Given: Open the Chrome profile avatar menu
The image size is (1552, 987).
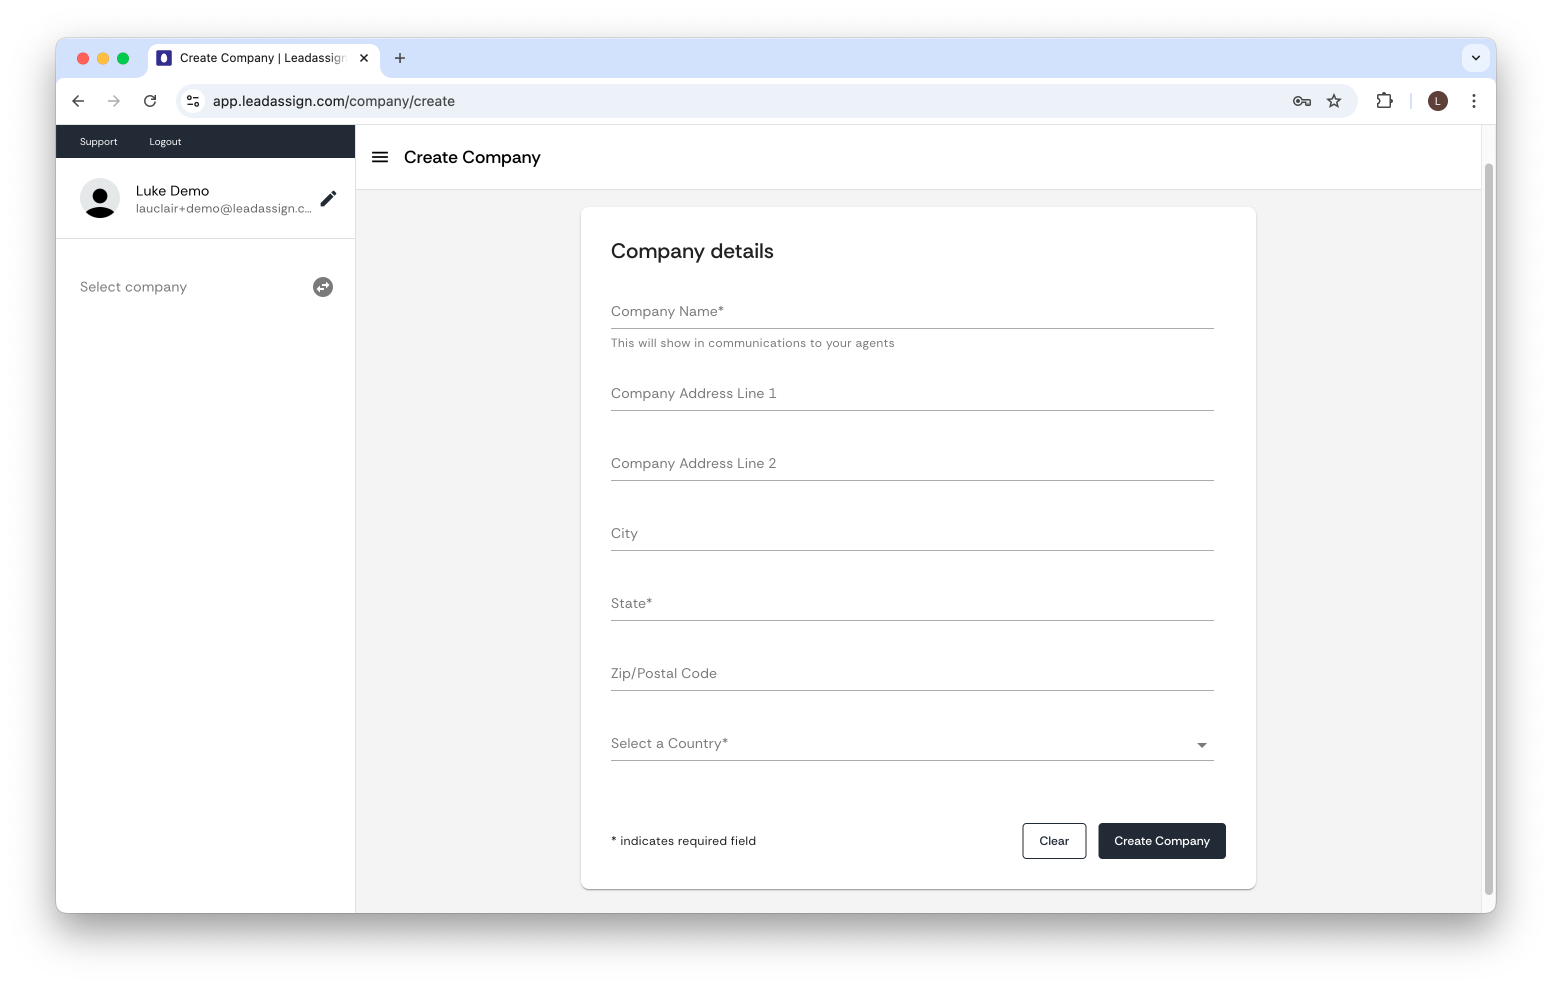Looking at the screenshot, I should (x=1437, y=101).
